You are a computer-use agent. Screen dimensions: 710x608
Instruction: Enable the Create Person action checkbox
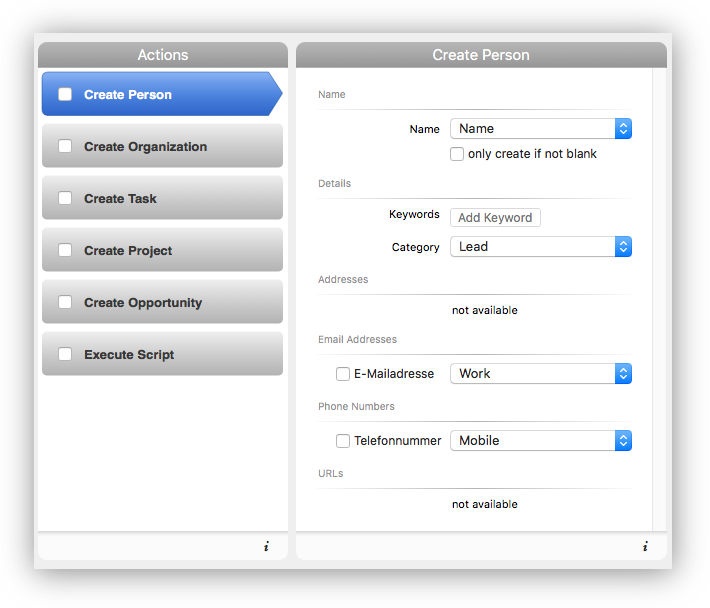(x=65, y=94)
